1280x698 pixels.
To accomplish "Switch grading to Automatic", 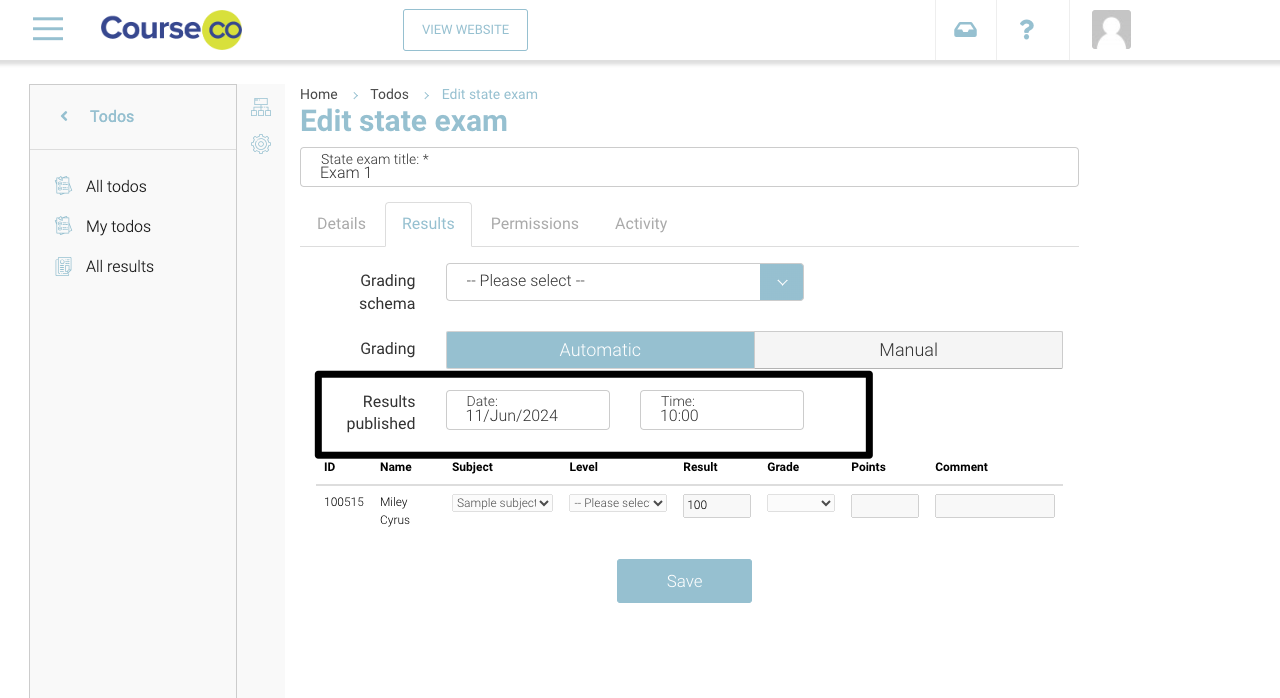I will click(x=600, y=350).
